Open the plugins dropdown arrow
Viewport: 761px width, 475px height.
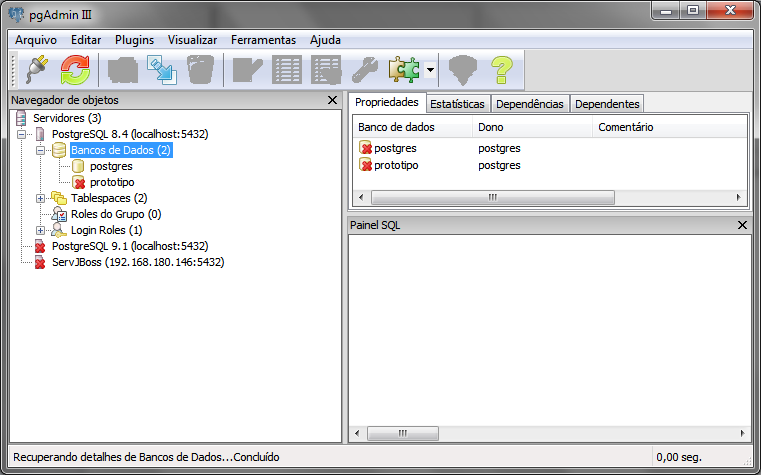point(430,70)
